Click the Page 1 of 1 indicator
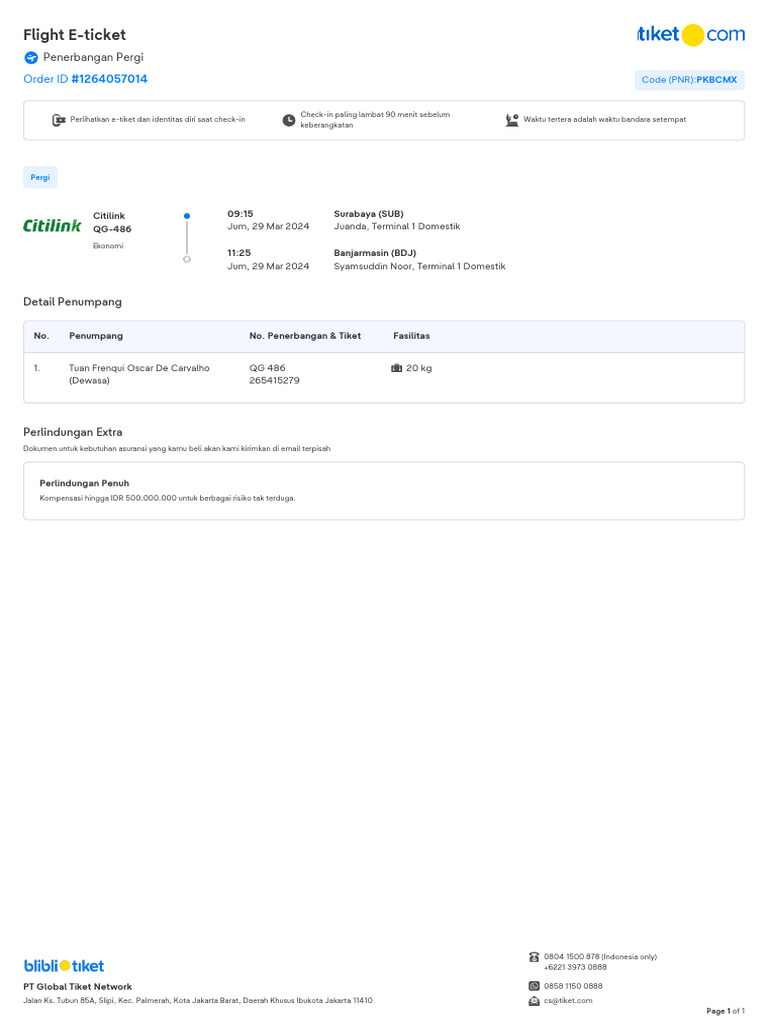768x1024 pixels. tap(726, 1011)
